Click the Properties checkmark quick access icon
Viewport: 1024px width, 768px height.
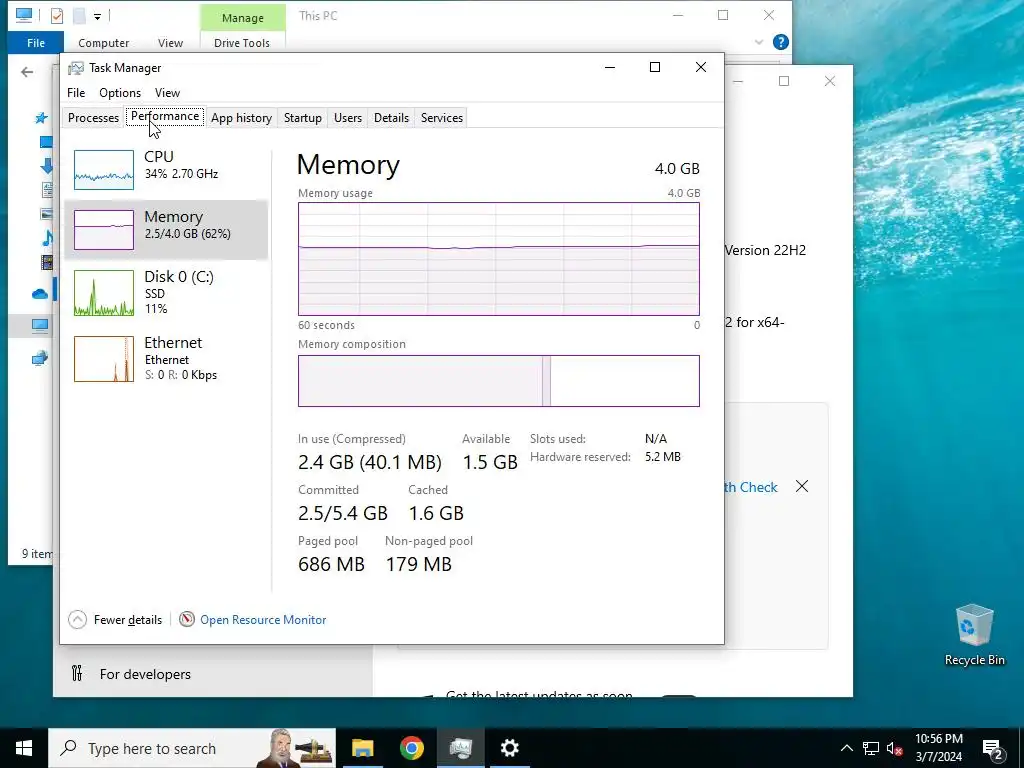(57, 15)
